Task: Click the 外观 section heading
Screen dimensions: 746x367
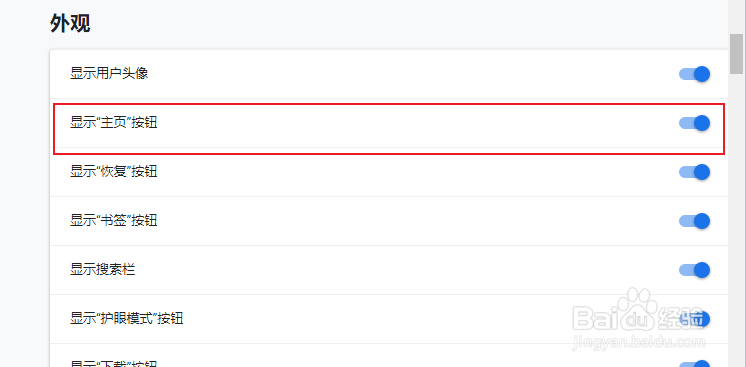Action: tap(70, 23)
